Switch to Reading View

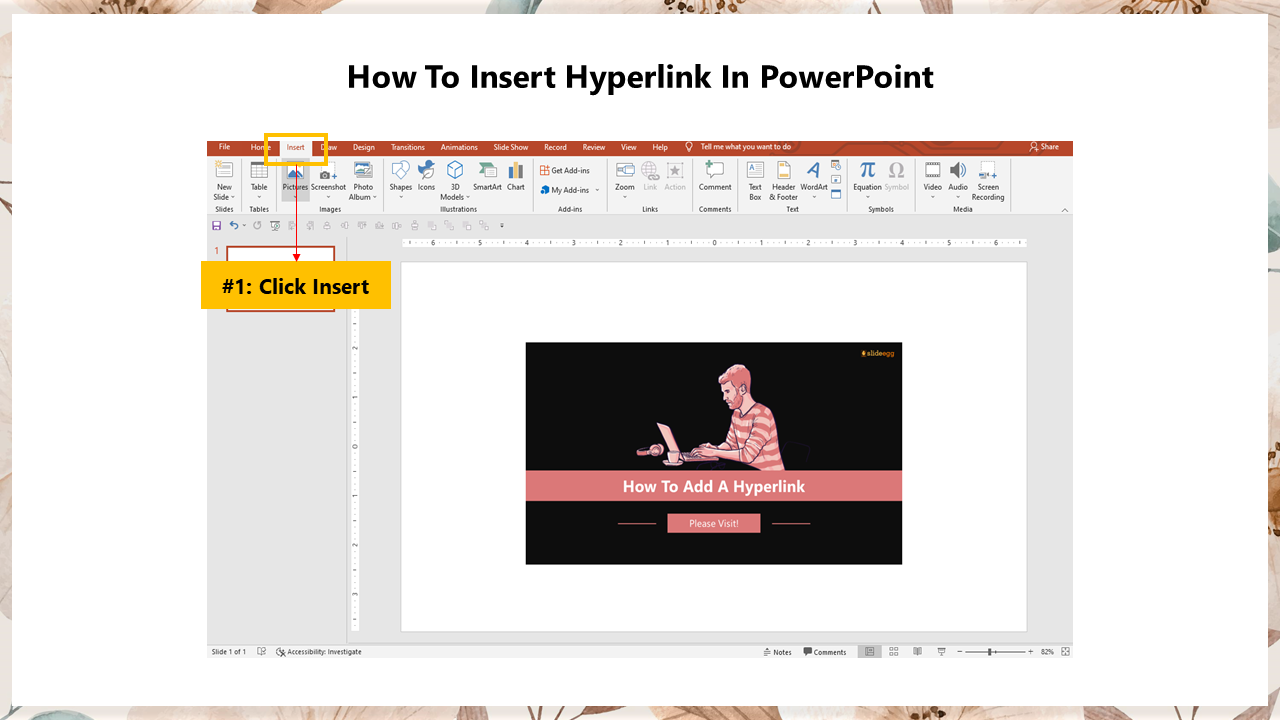(x=917, y=652)
